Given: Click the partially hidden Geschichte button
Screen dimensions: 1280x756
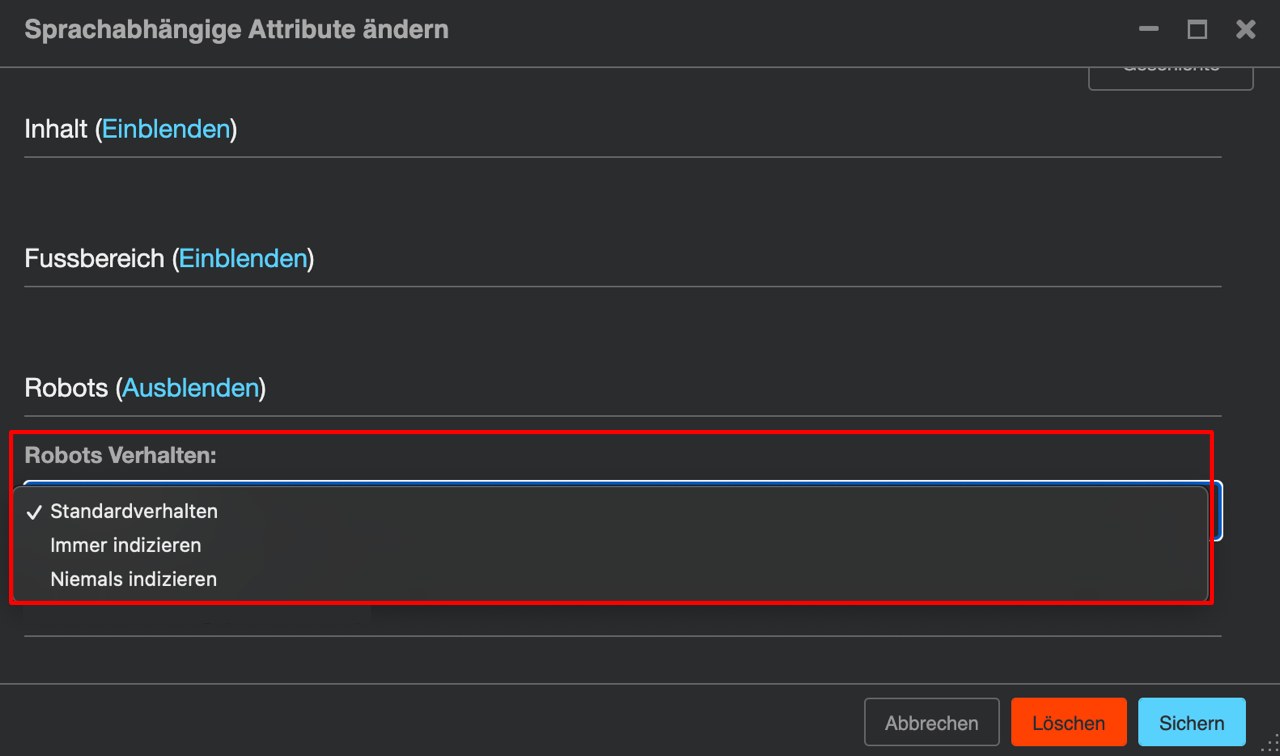Looking at the screenshot, I should pyautogui.click(x=1170, y=75).
